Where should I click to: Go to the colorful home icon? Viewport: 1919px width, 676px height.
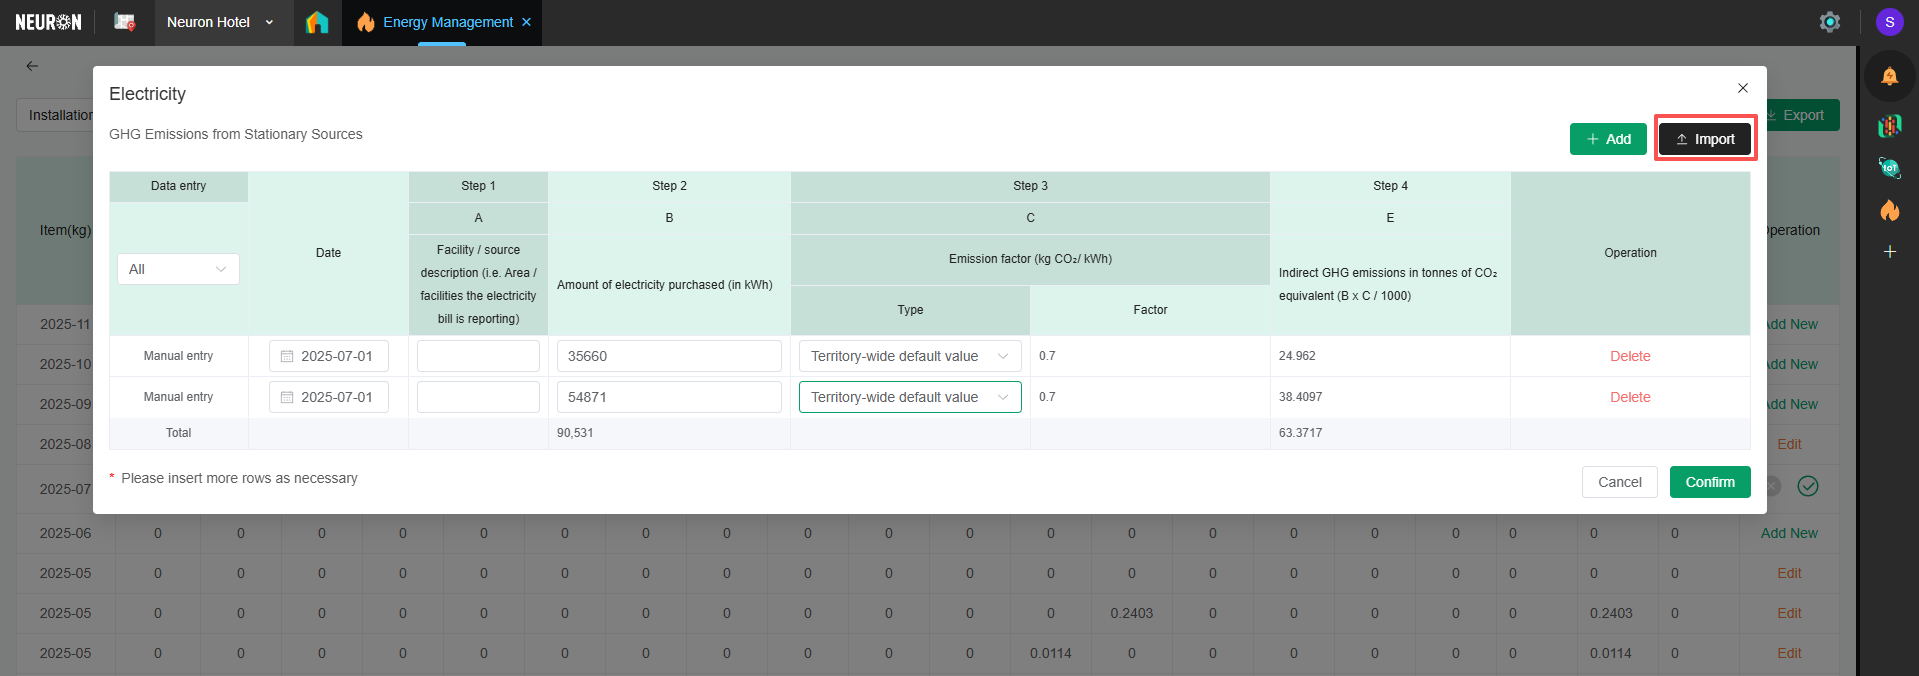point(317,22)
